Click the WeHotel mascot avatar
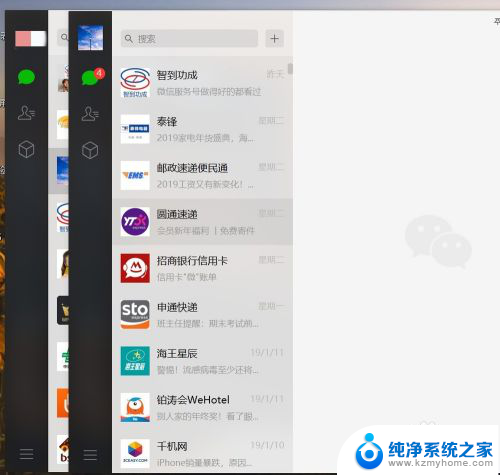 (135, 407)
